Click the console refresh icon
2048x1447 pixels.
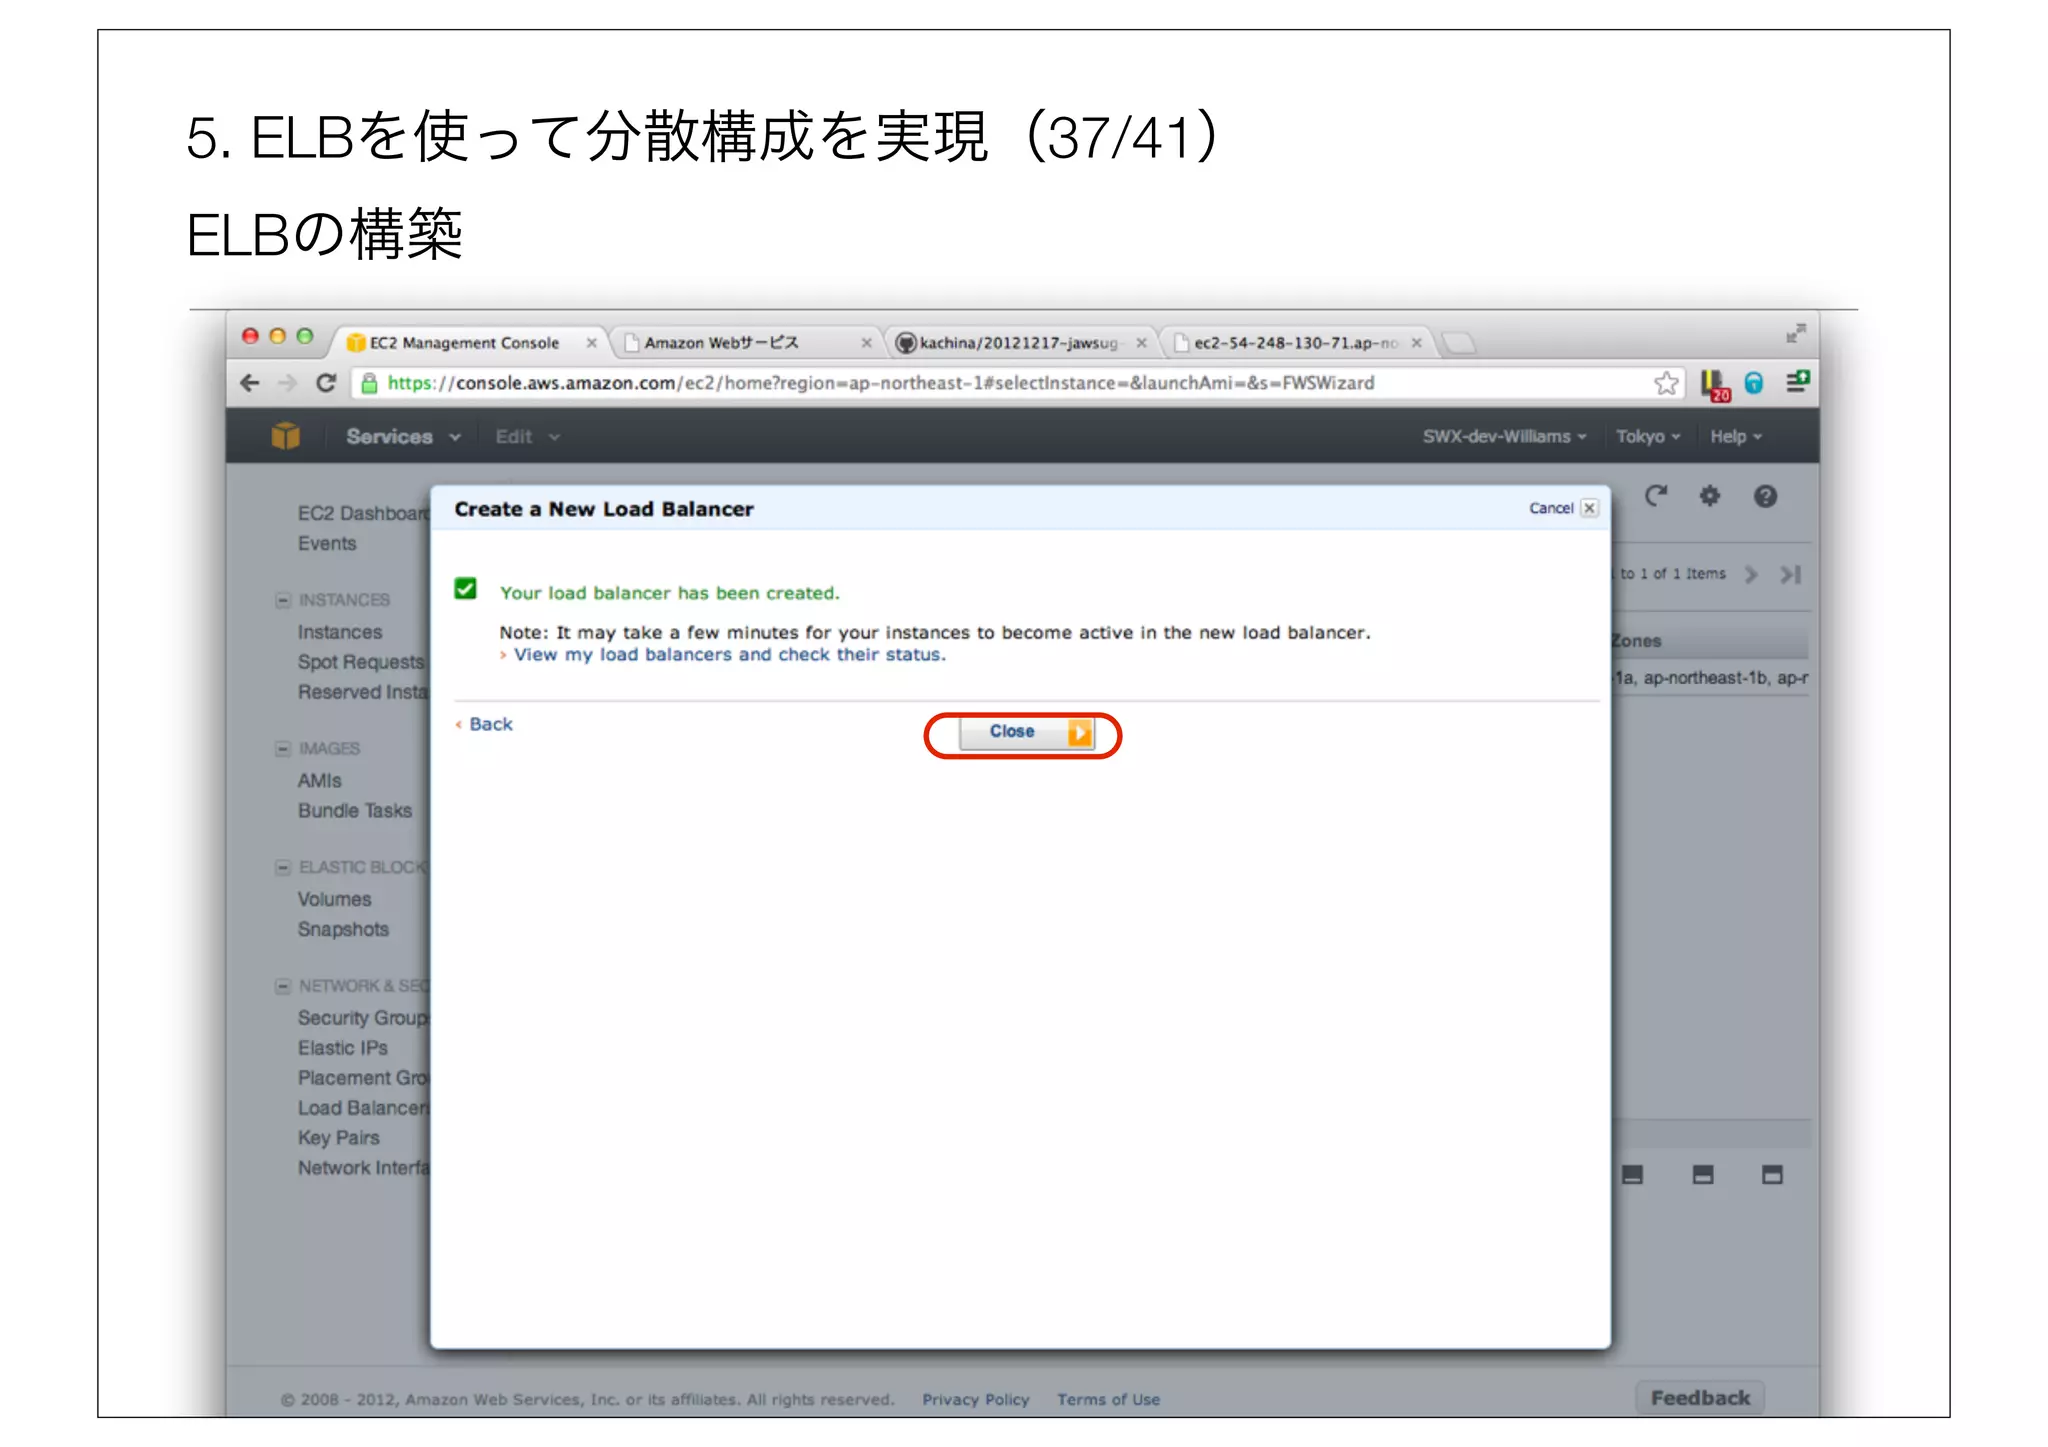click(1656, 496)
